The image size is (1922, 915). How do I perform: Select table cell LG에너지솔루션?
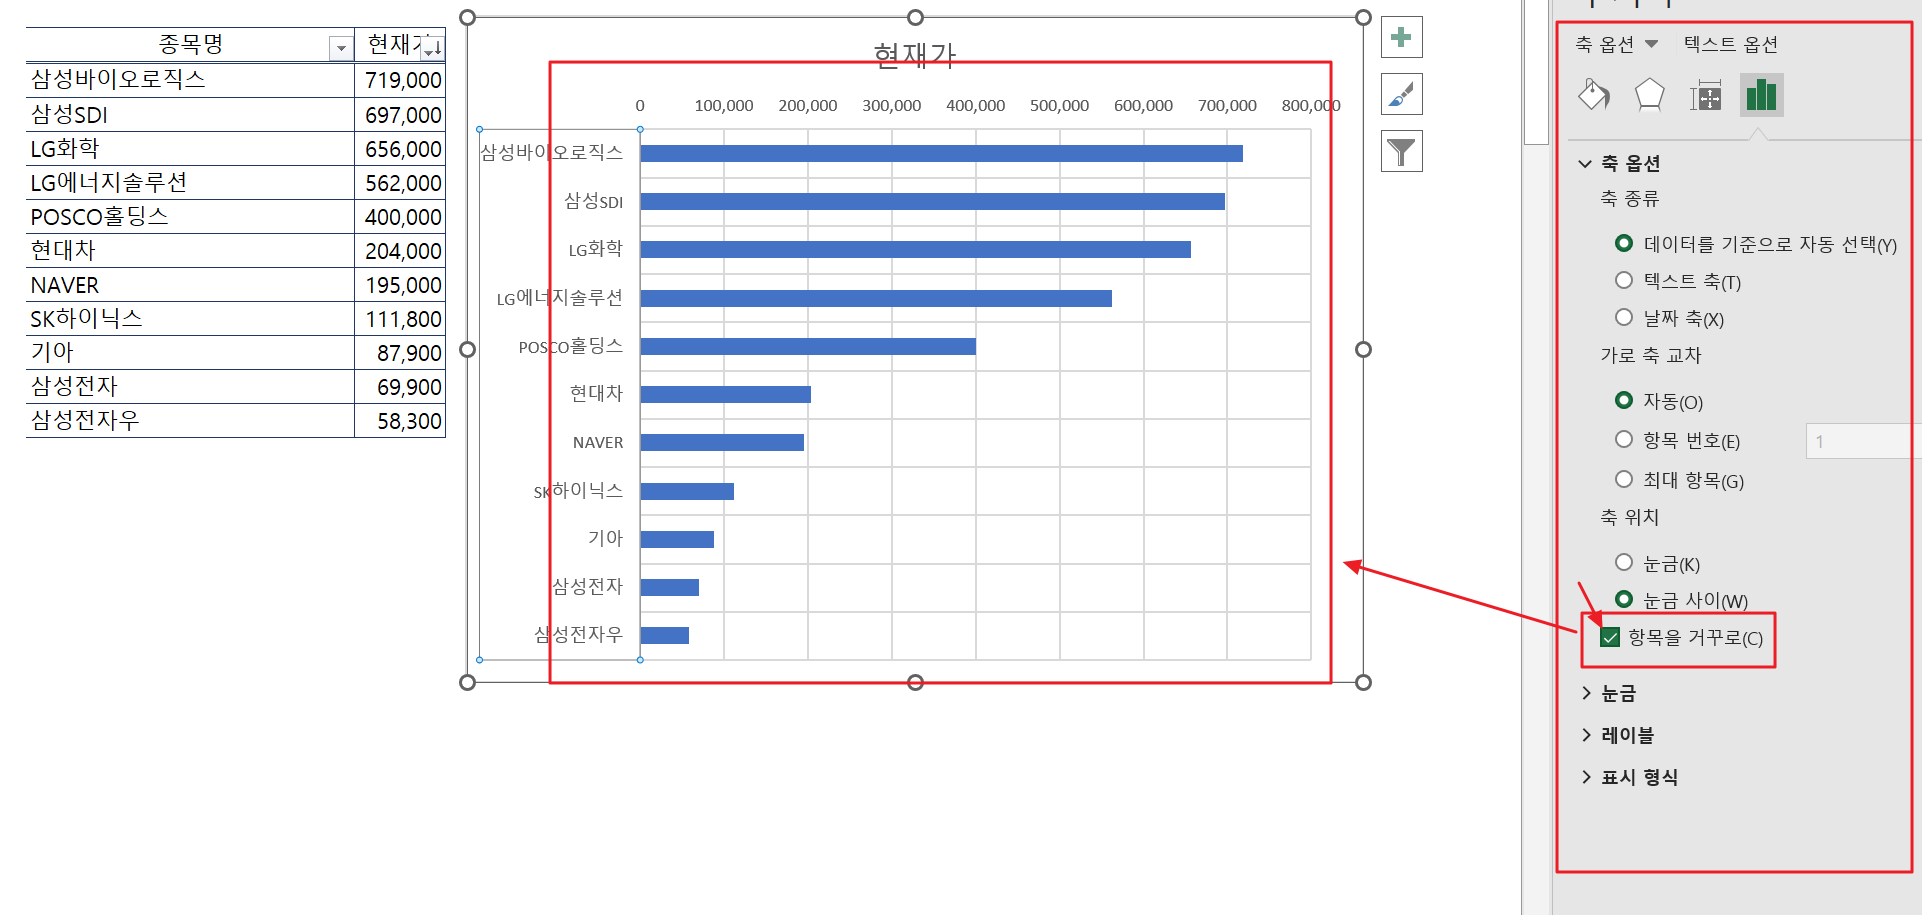[190, 182]
